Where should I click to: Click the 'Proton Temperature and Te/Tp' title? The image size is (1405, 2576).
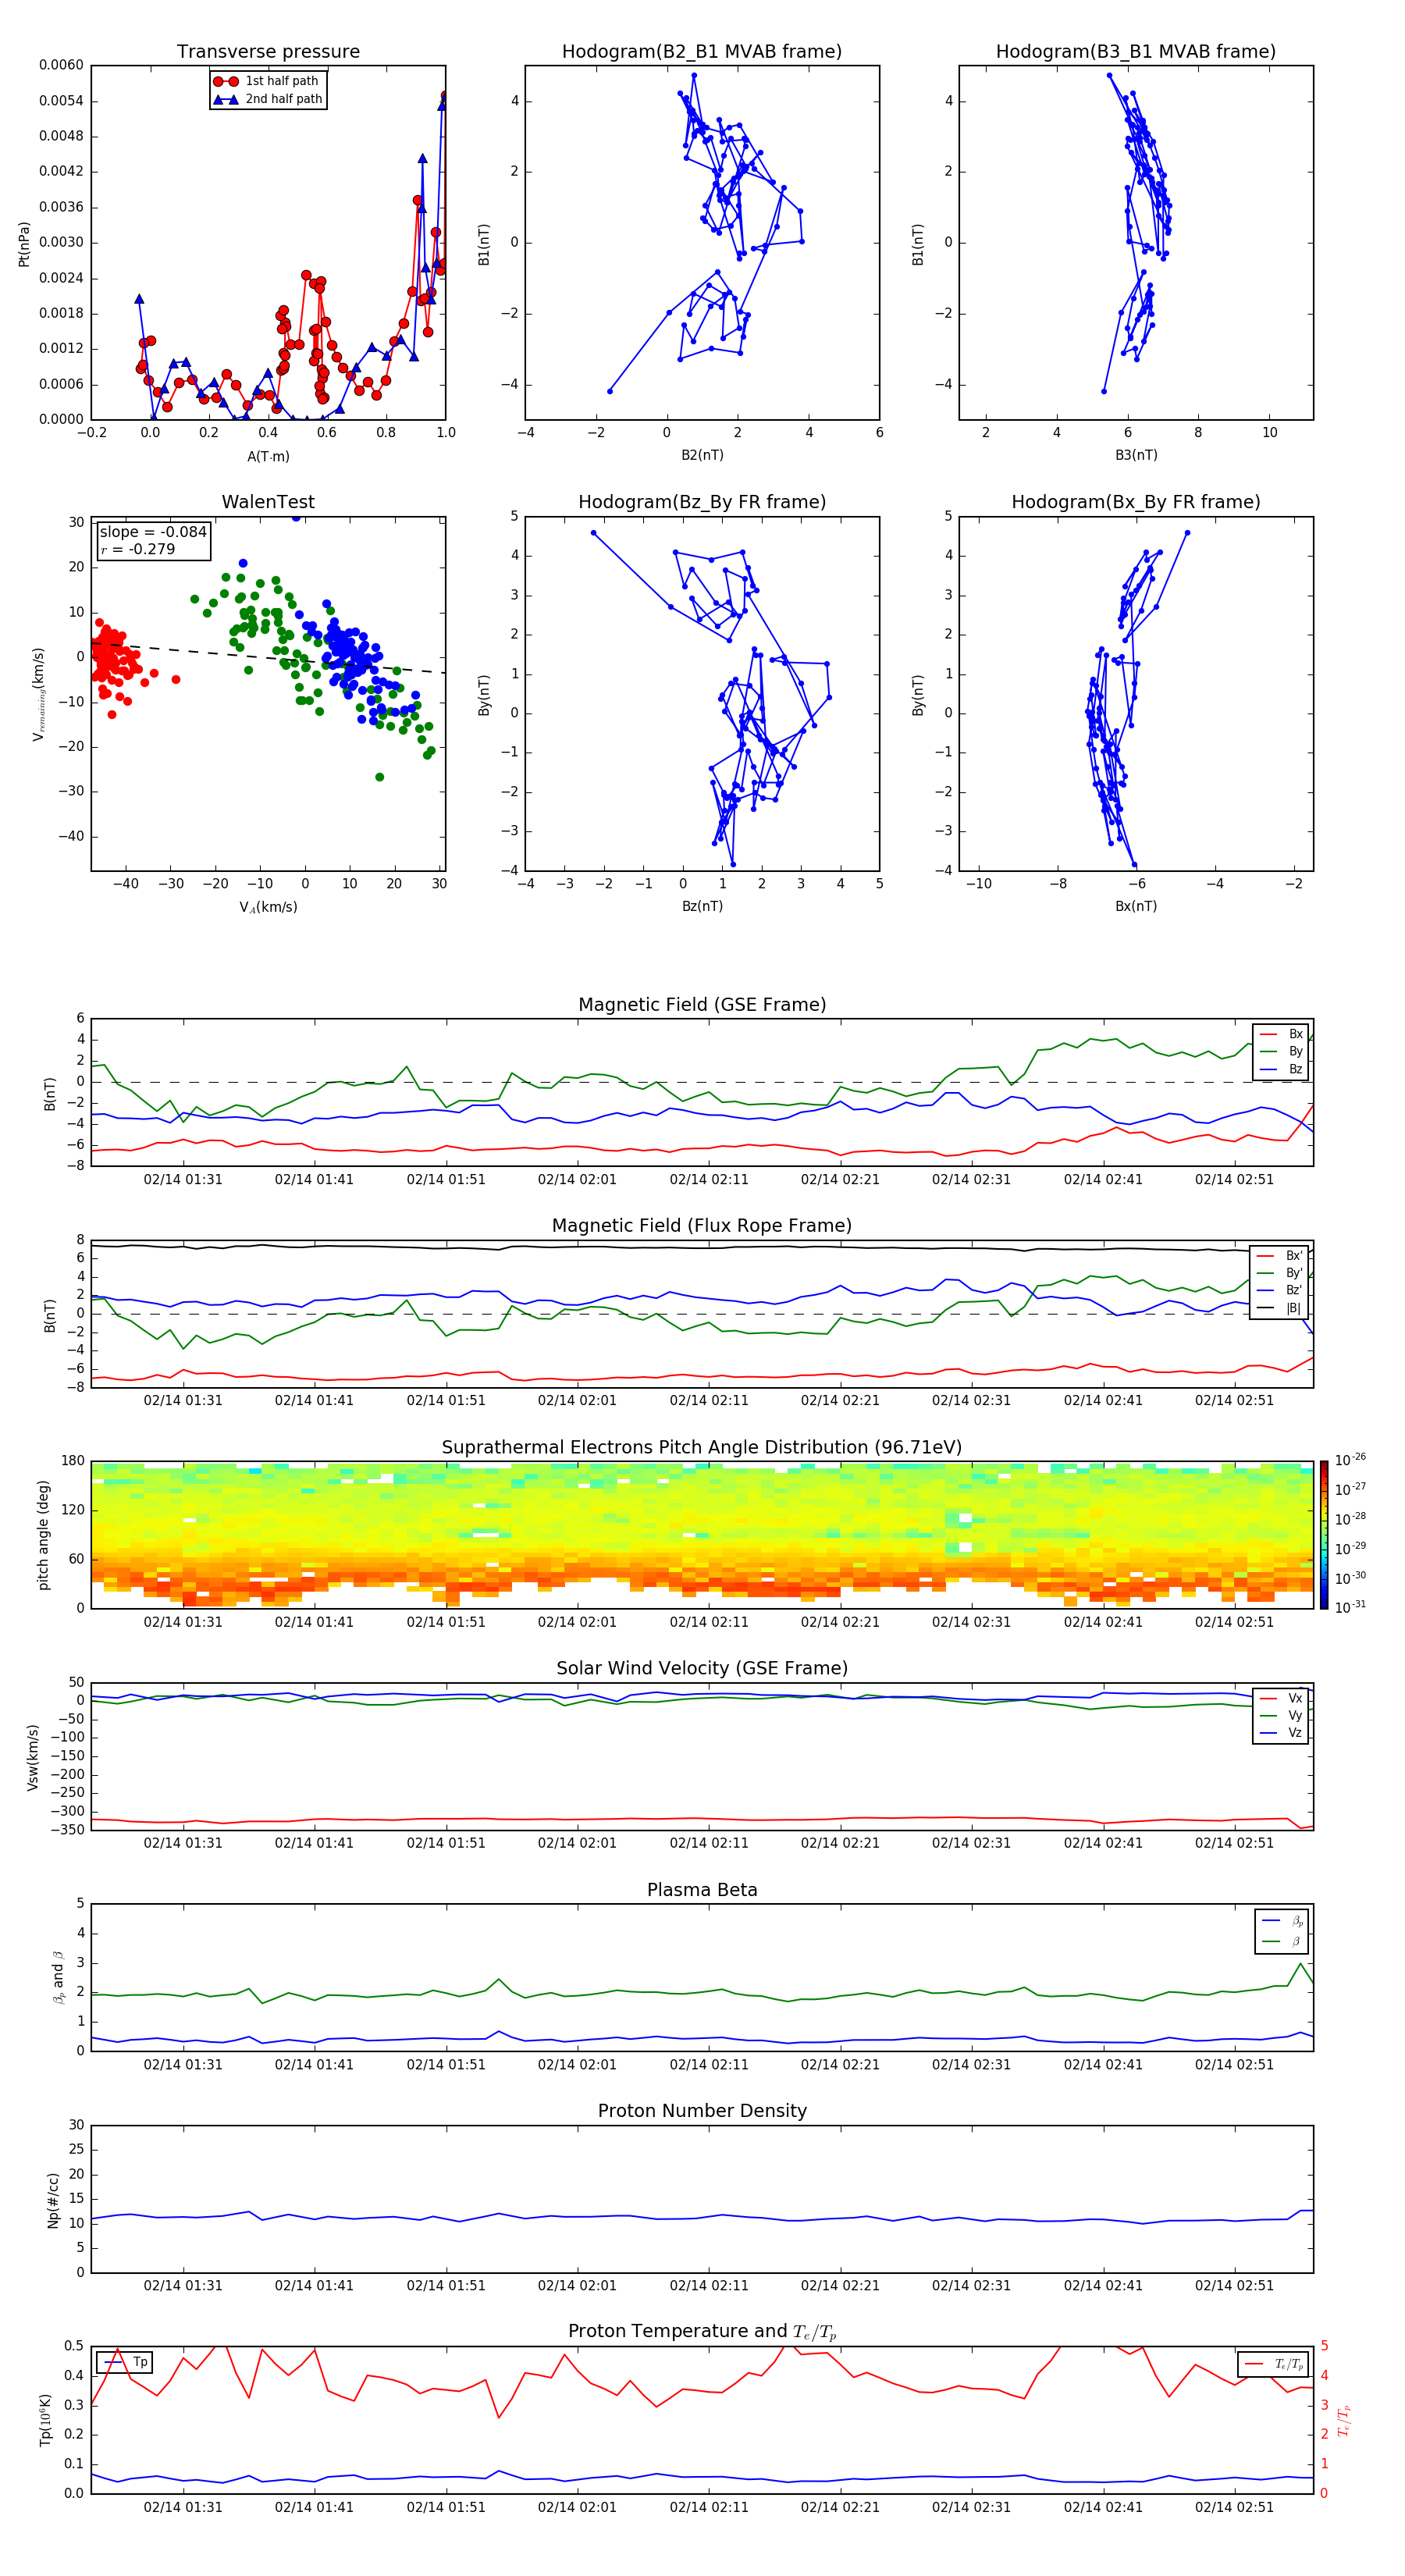click(702, 2332)
